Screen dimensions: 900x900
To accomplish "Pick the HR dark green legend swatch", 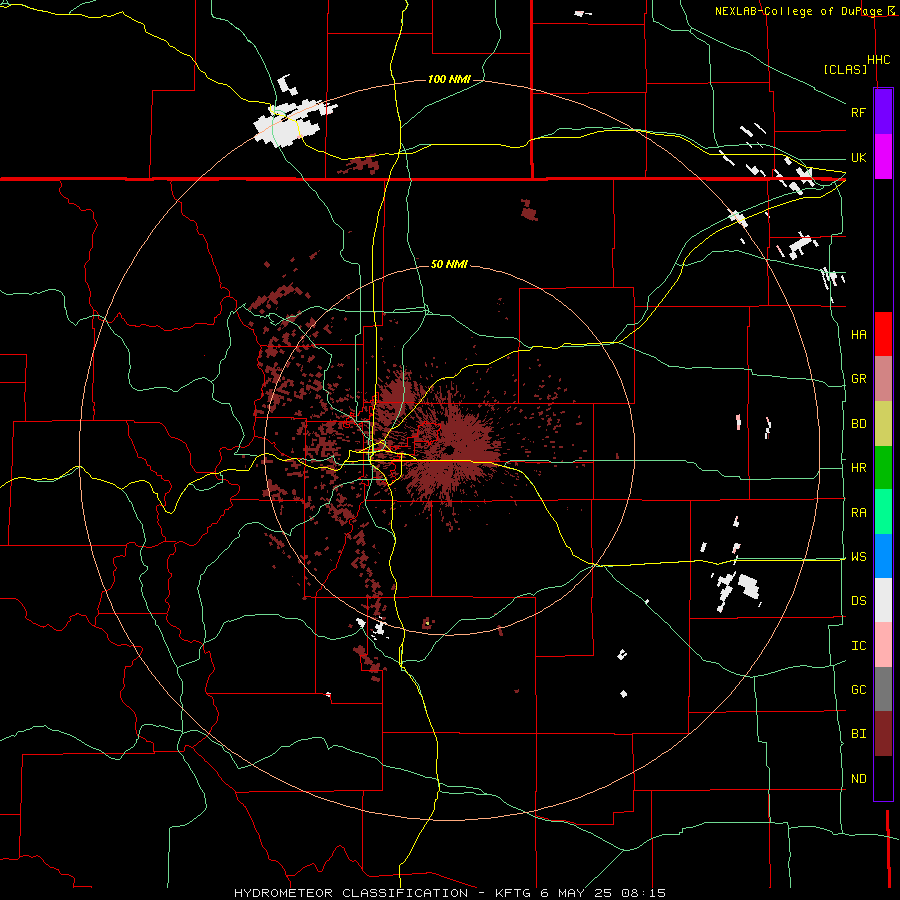I will pos(883,468).
